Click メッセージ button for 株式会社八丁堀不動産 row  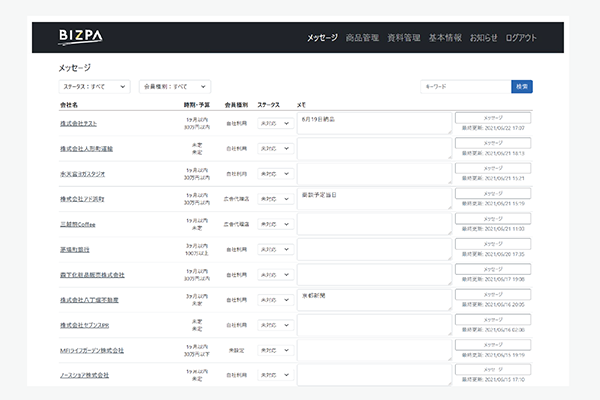click(x=493, y=293)
